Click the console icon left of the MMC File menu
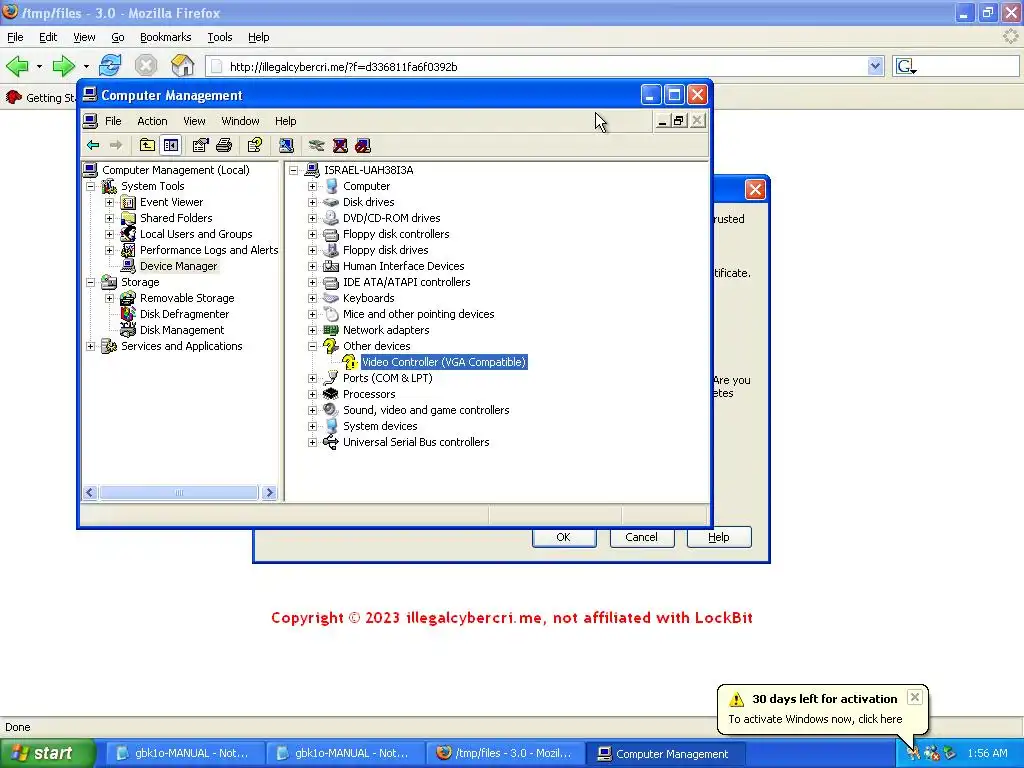1024x768 pixels. coord(90,121)
